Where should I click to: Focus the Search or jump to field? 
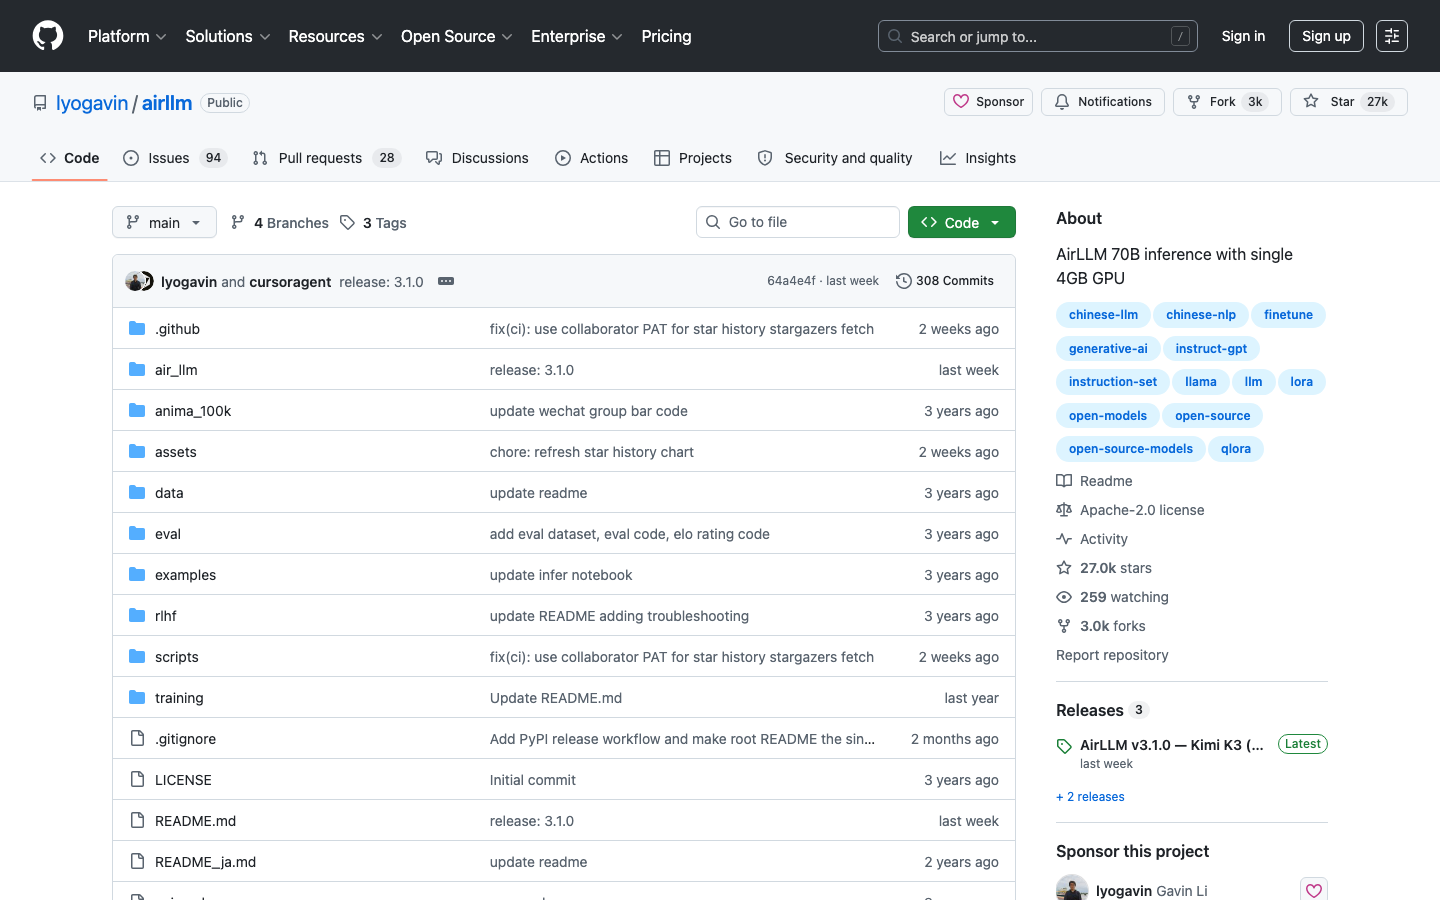pyautogui.click(x=1038, y=36)
